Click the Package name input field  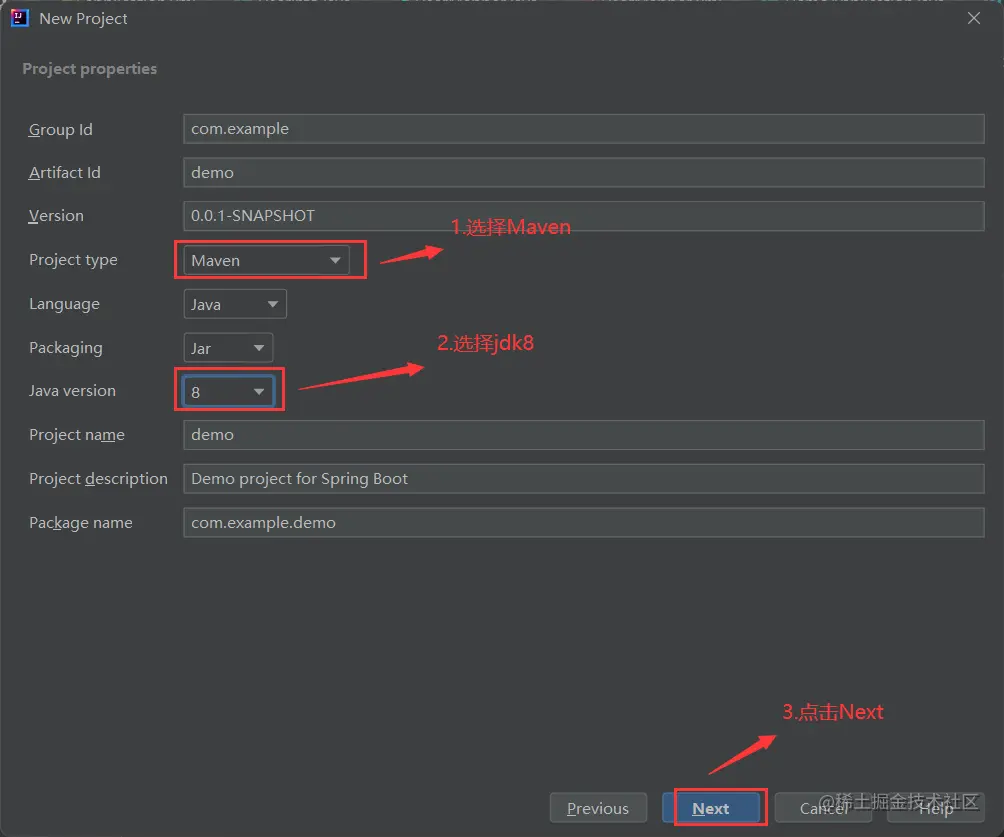pyautogui.click(x=583, y=523)
